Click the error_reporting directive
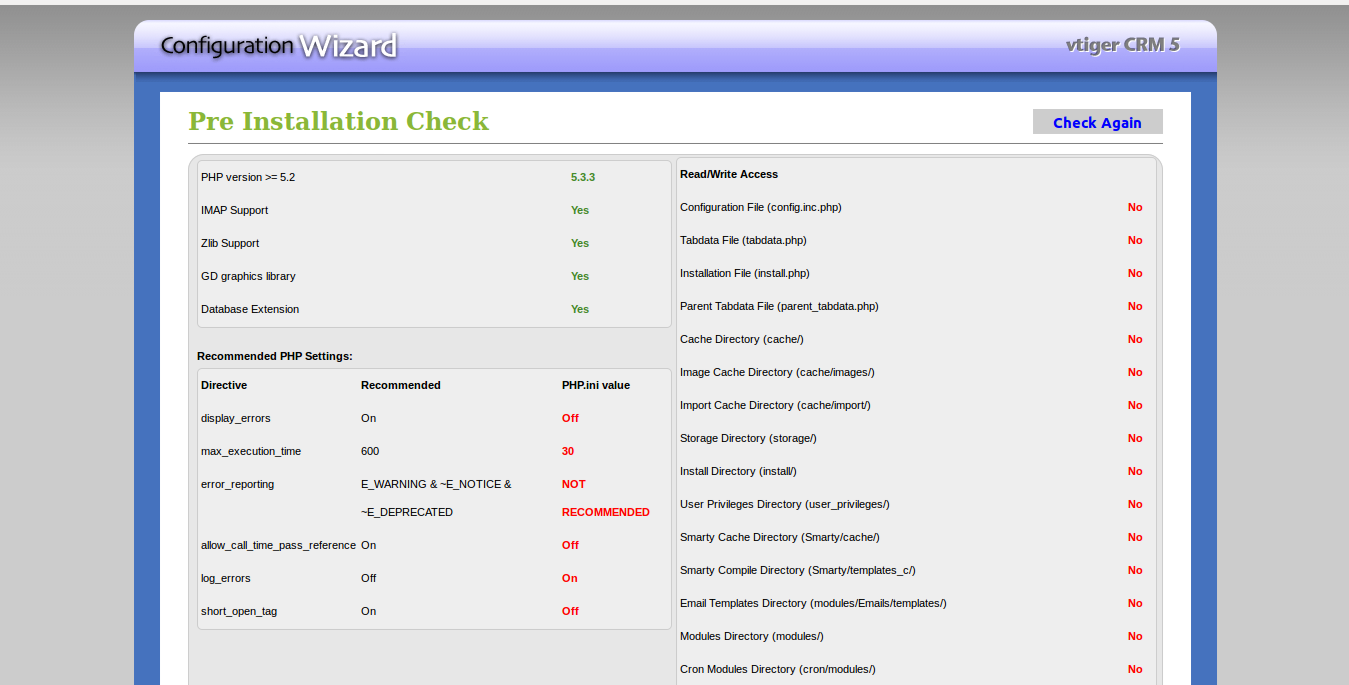The width and height of the screenshot is (1349, 685). tap(237, 484)
